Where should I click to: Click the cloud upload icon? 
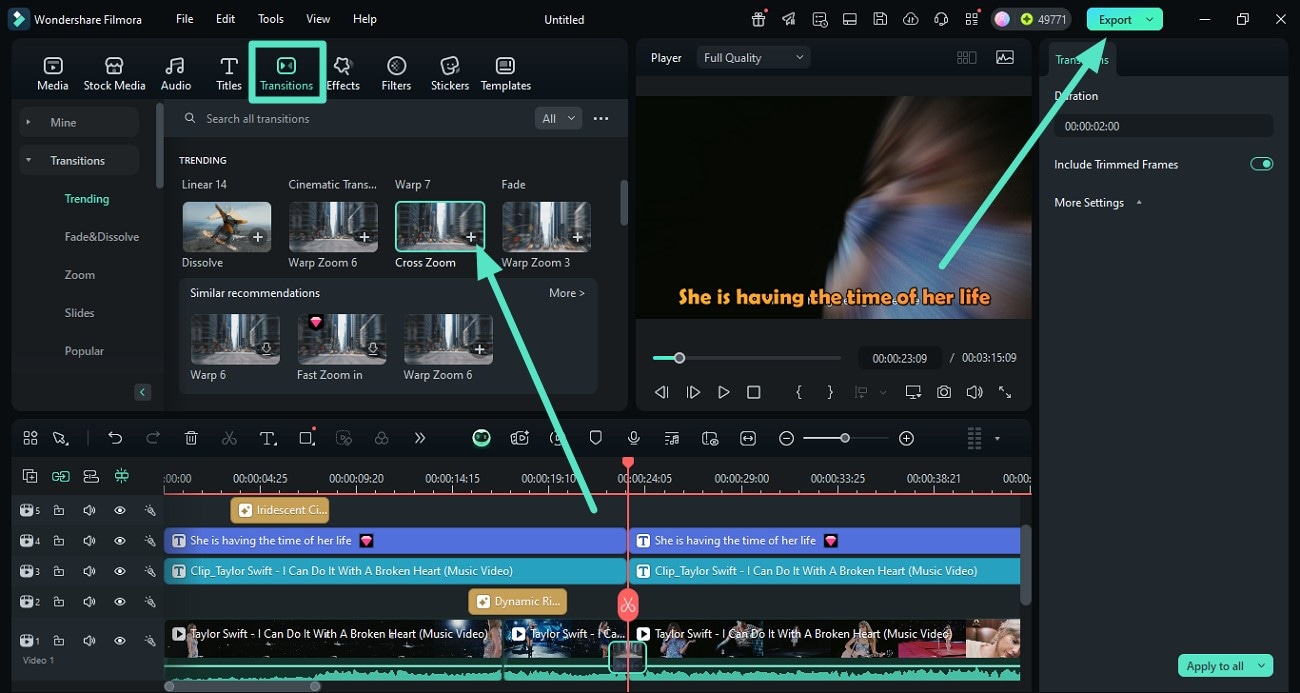pos(910,19)
